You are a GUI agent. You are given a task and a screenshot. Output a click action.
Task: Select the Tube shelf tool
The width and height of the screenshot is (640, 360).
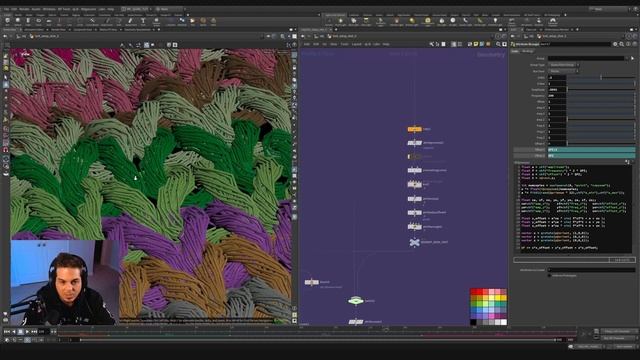point(28,21)
